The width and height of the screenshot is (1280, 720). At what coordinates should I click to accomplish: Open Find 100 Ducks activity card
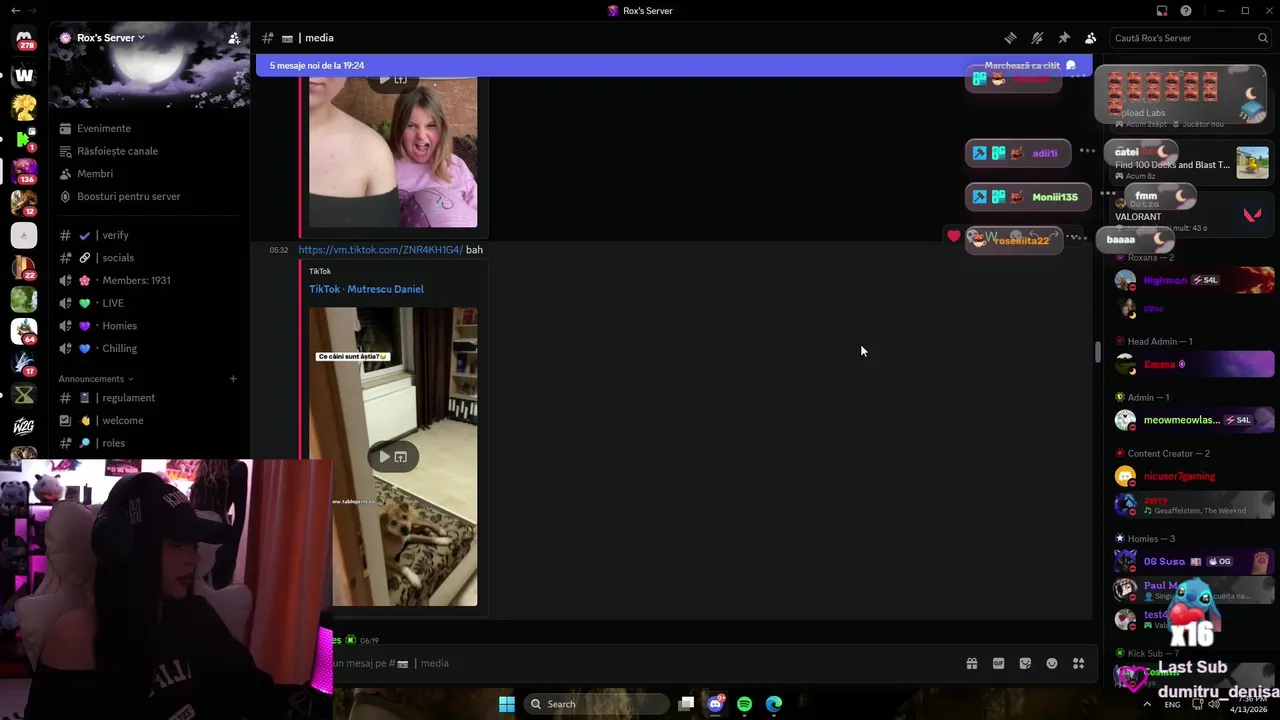(1190, 162)
